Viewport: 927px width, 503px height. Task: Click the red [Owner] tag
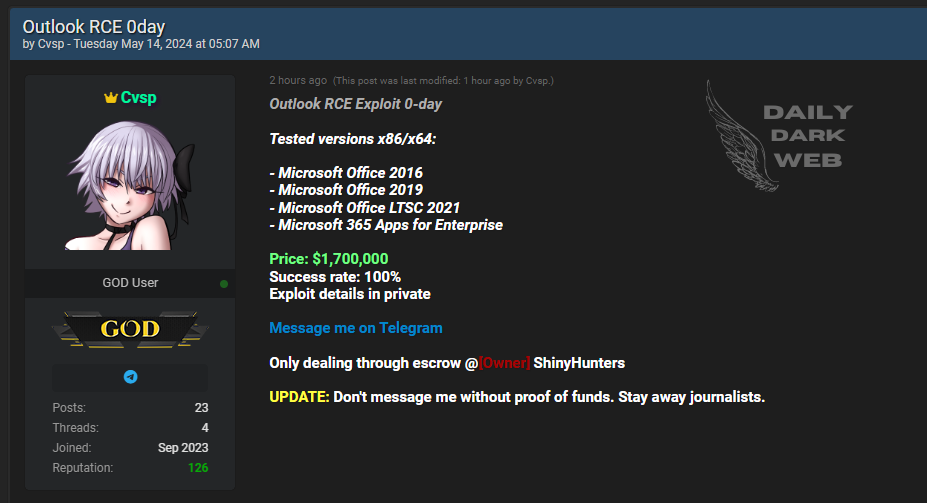coord(504,363)
